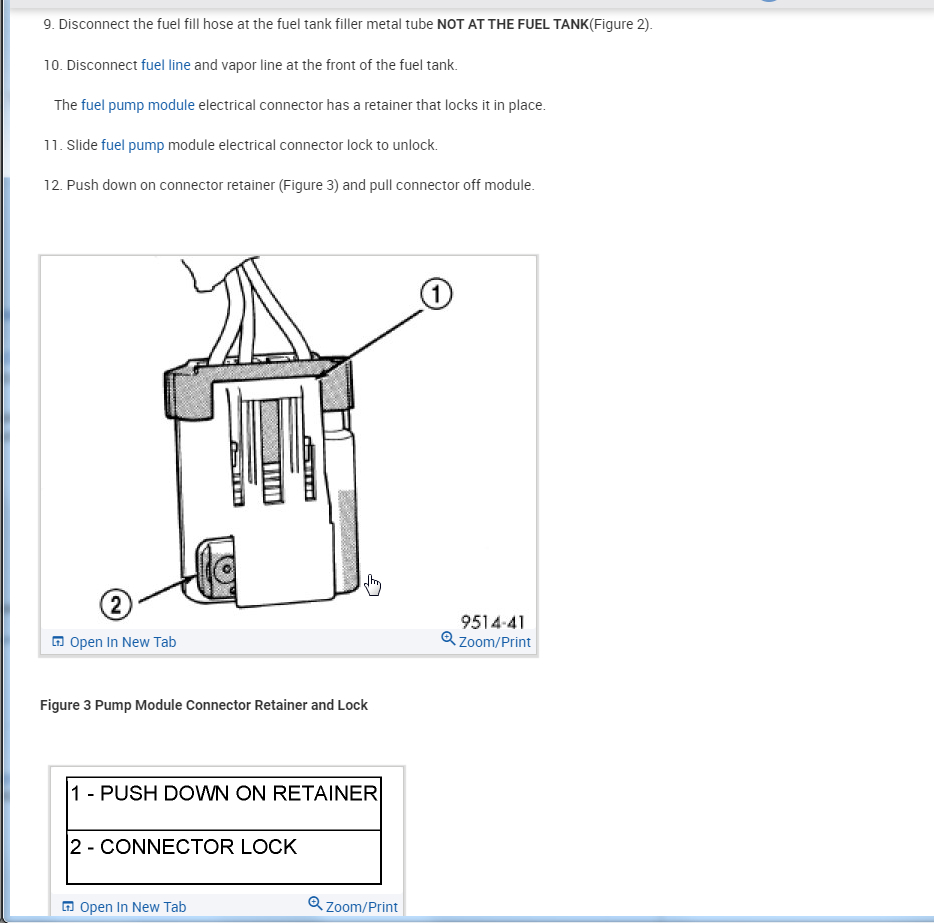Image resolution: width=934 pixels, height=923 pixels.
Task: Click the pump module connector diagram image
Action: click(x=288, y=442)
